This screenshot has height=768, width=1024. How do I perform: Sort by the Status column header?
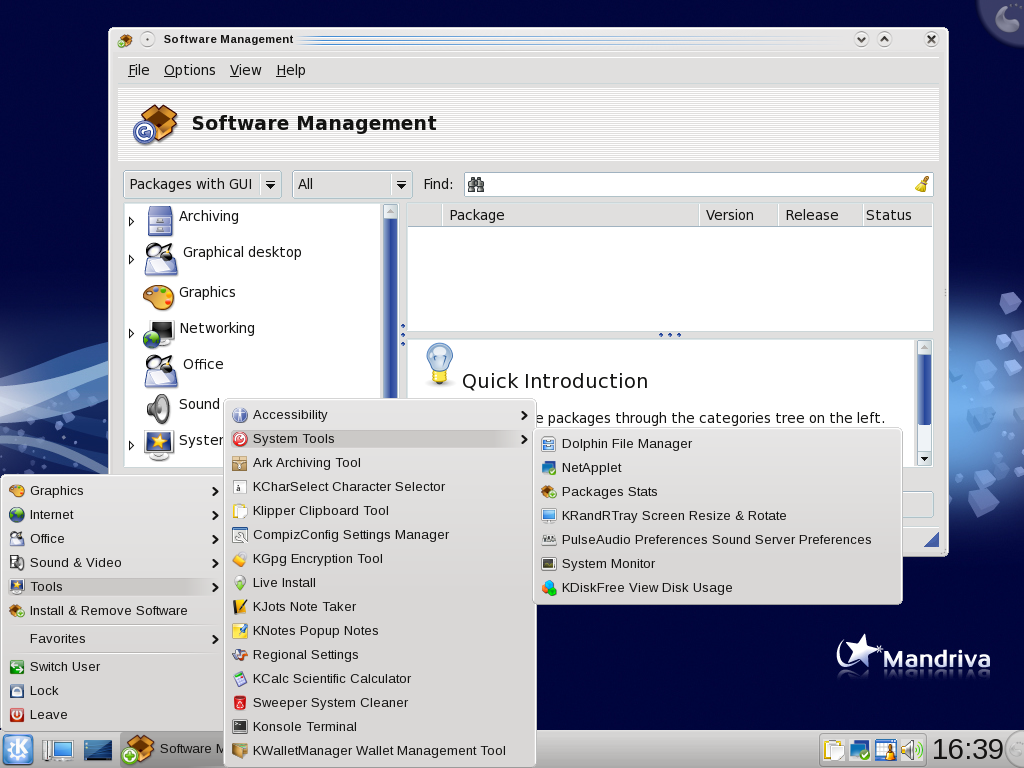(x=897, y=215)
